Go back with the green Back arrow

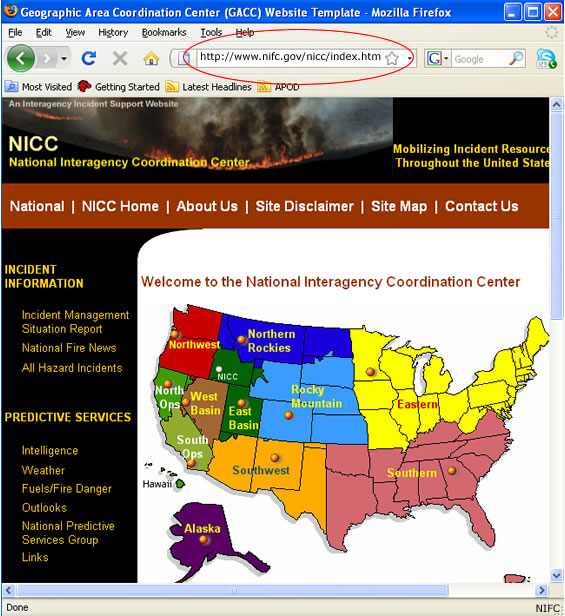point(20,59)
